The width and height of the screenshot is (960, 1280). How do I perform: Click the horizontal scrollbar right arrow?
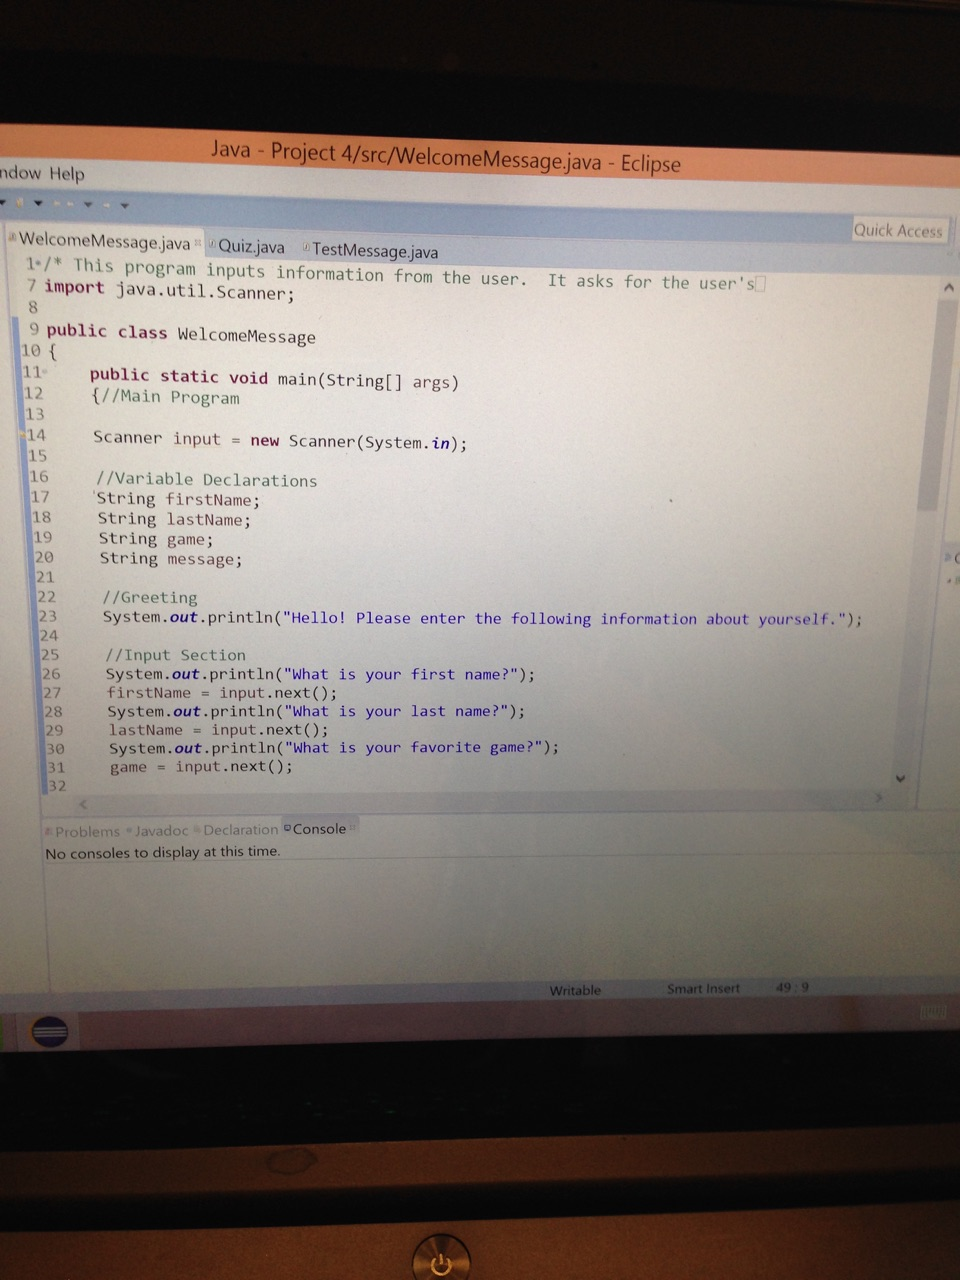(879, 798)
